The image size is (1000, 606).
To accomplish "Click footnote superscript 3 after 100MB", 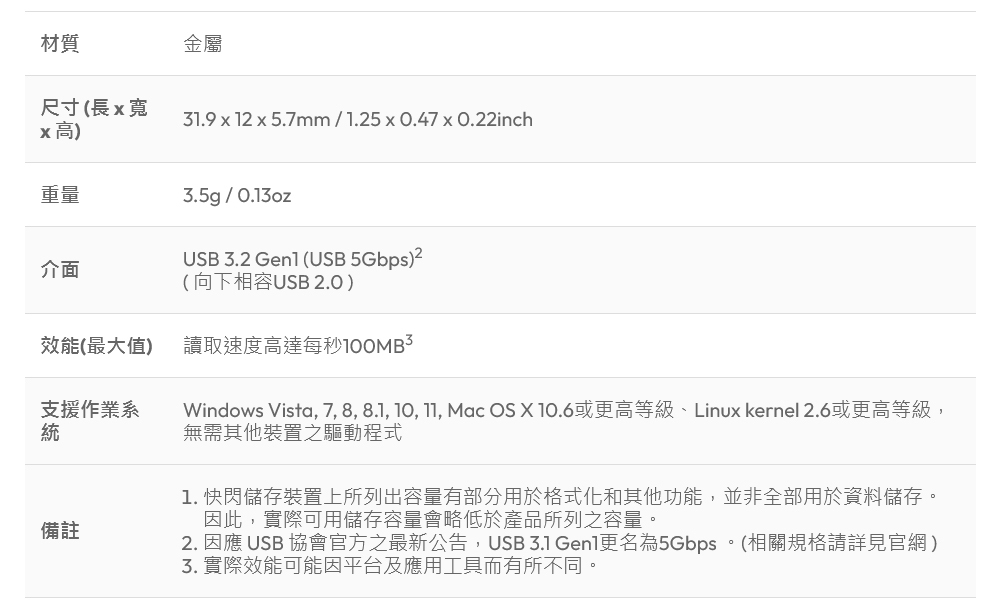I will [x=409, y=341].
